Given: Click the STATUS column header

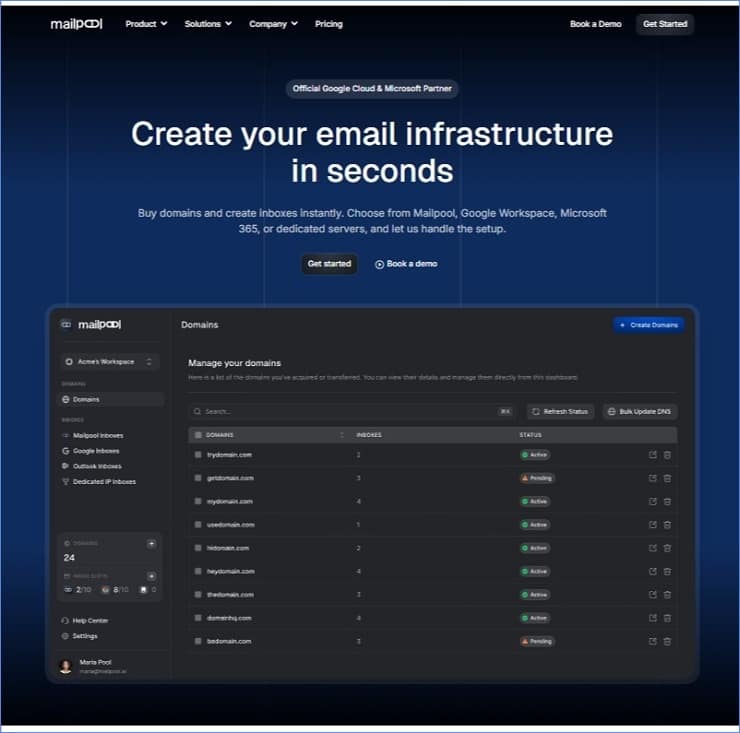Looking at the screenshot, I should [530, 435].
